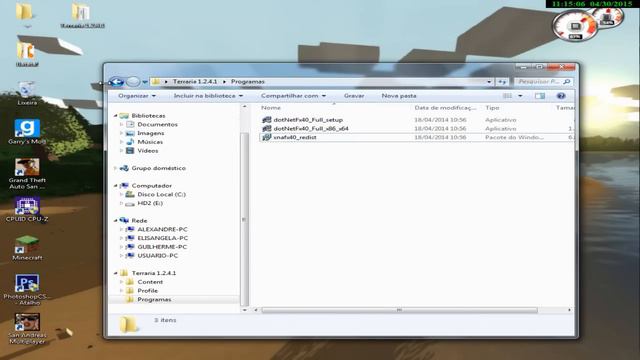Toggle the preview pane icon
Image resolution: width=640 pixels, height=360 pixels.
click(x=540, y=96)
